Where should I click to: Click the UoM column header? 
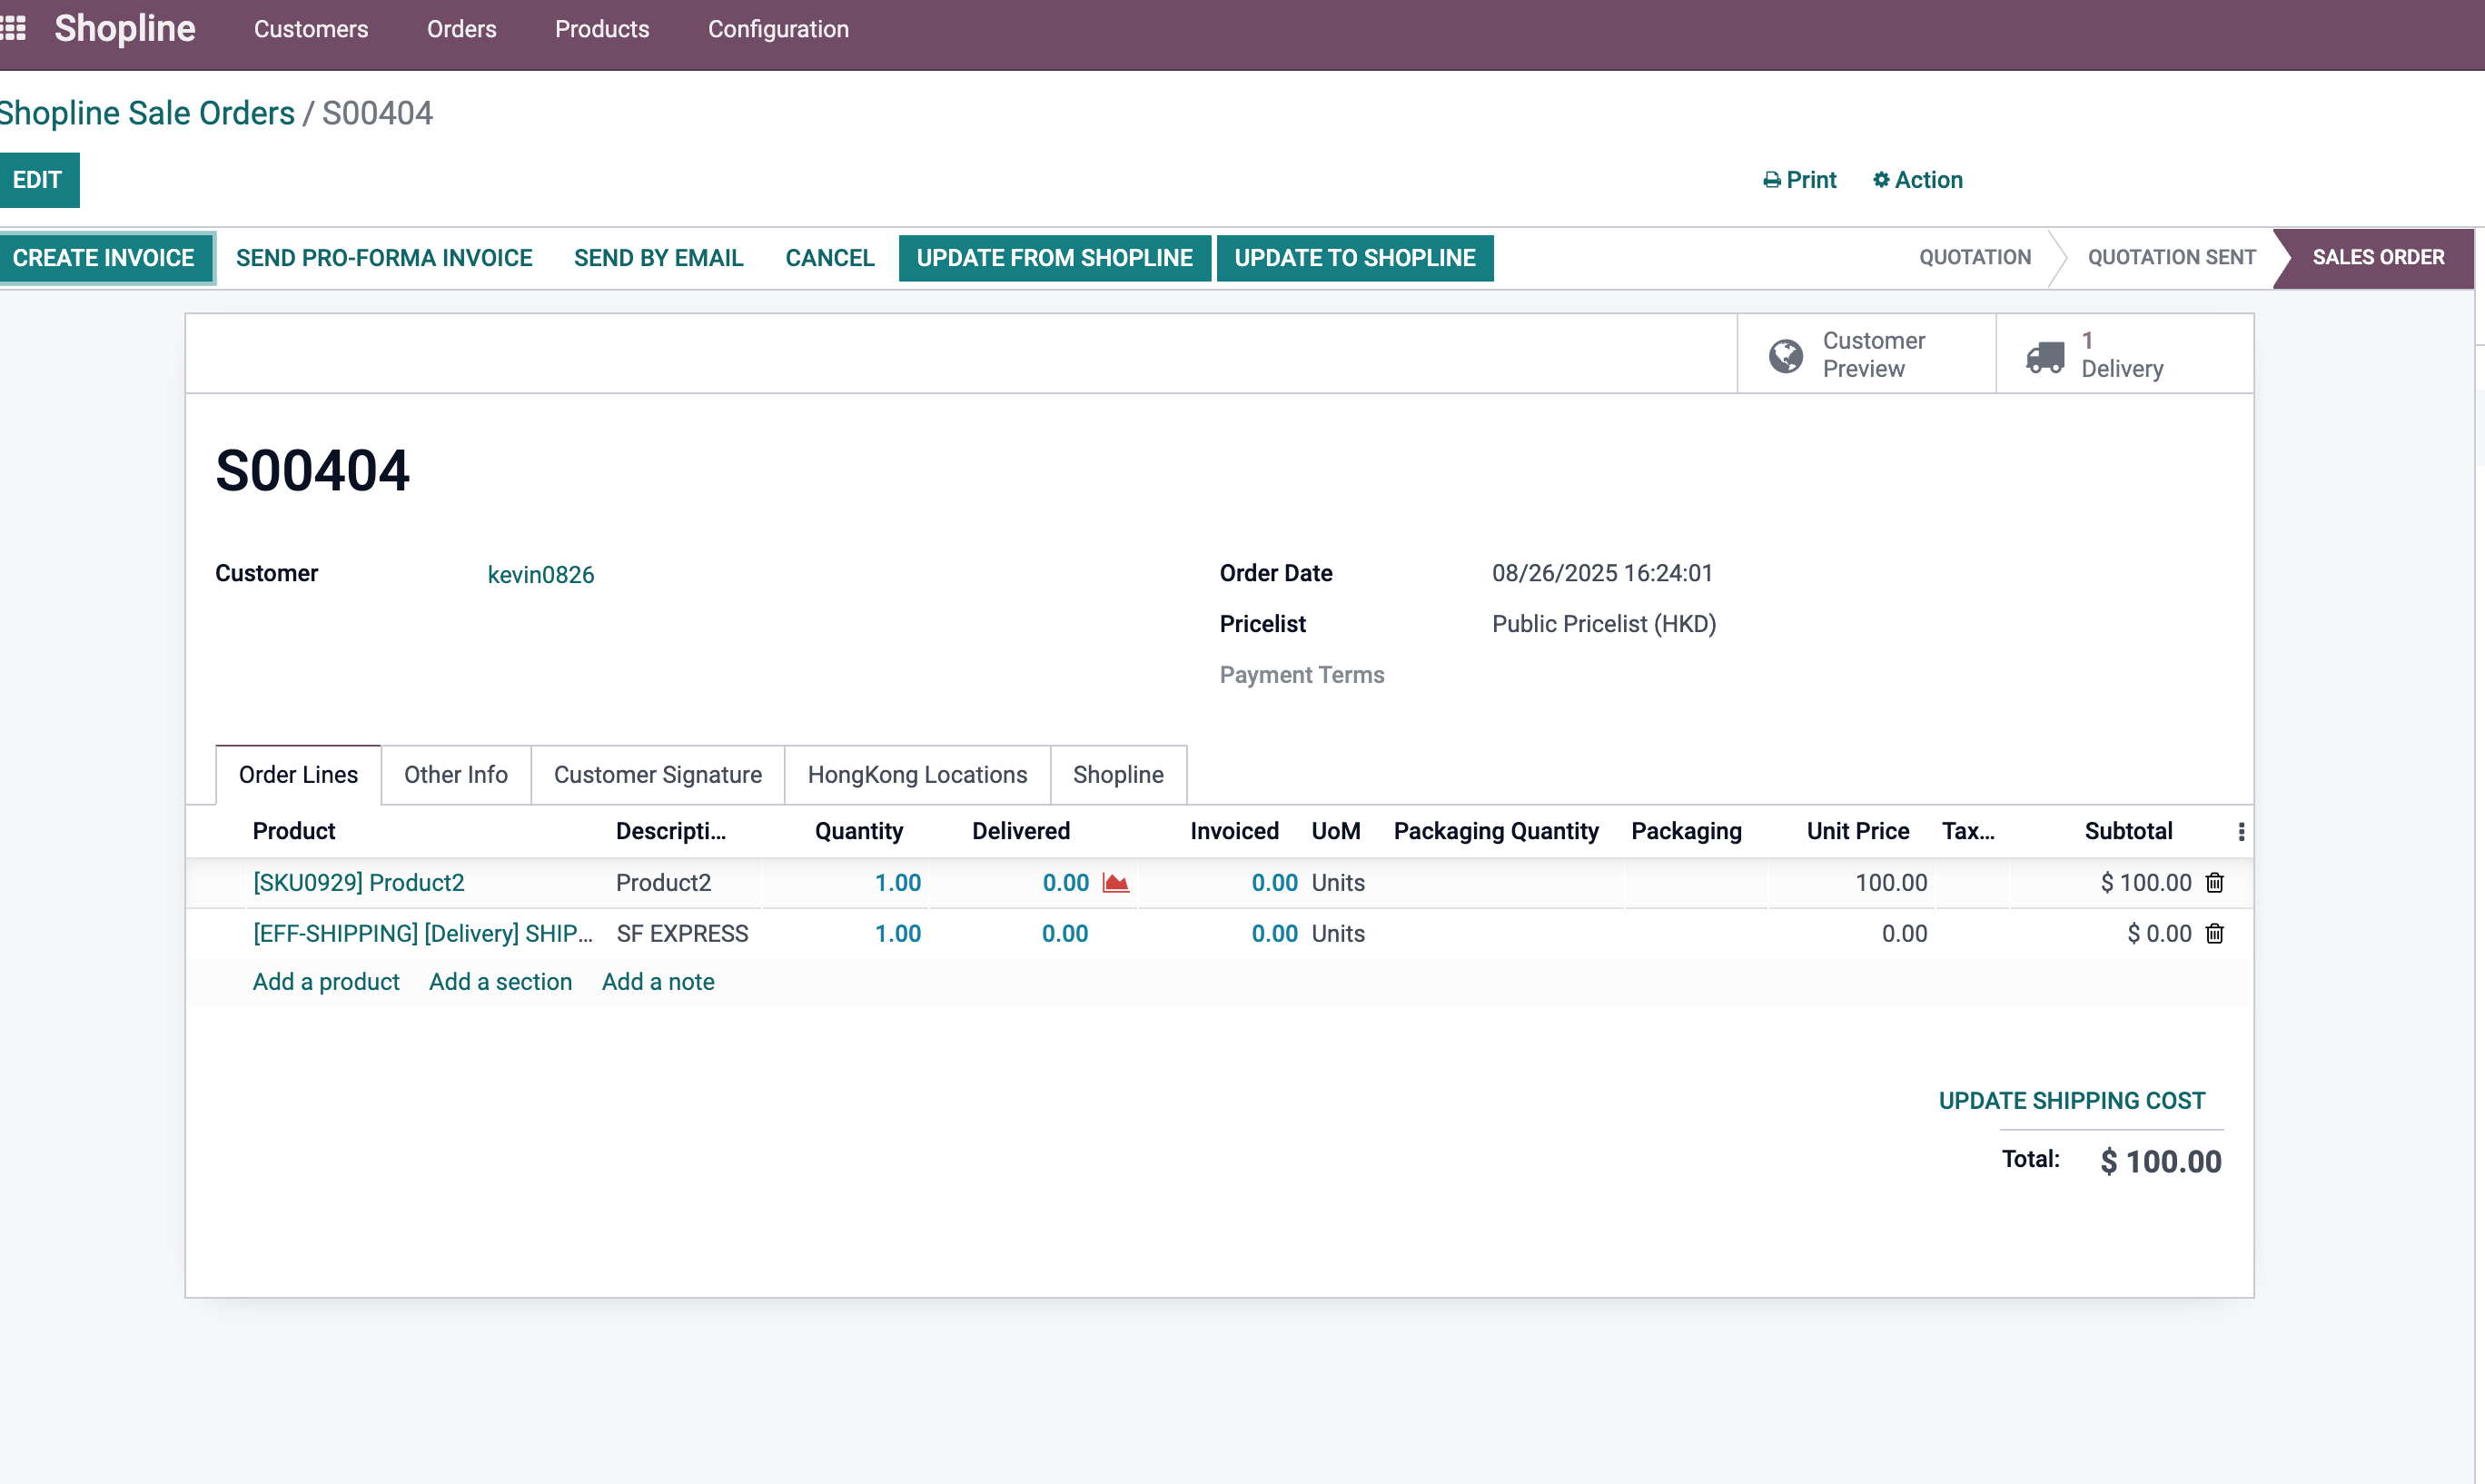(1335, 831)
